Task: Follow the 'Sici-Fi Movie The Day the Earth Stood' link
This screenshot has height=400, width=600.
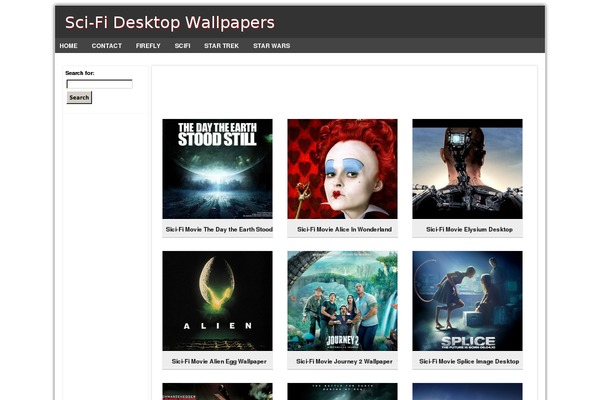Action: (x=219, y=229)
